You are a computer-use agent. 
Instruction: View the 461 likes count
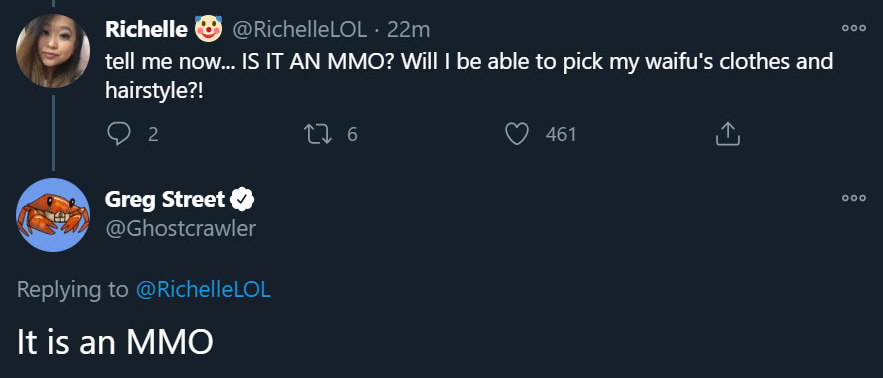coord(560,134)
